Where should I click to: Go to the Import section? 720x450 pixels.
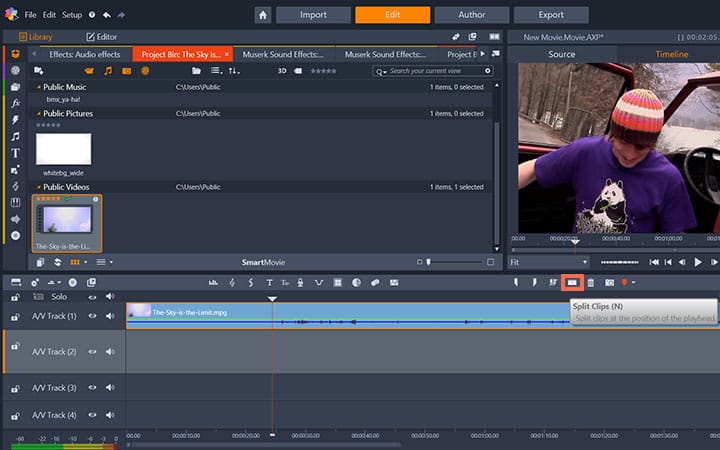313,15
